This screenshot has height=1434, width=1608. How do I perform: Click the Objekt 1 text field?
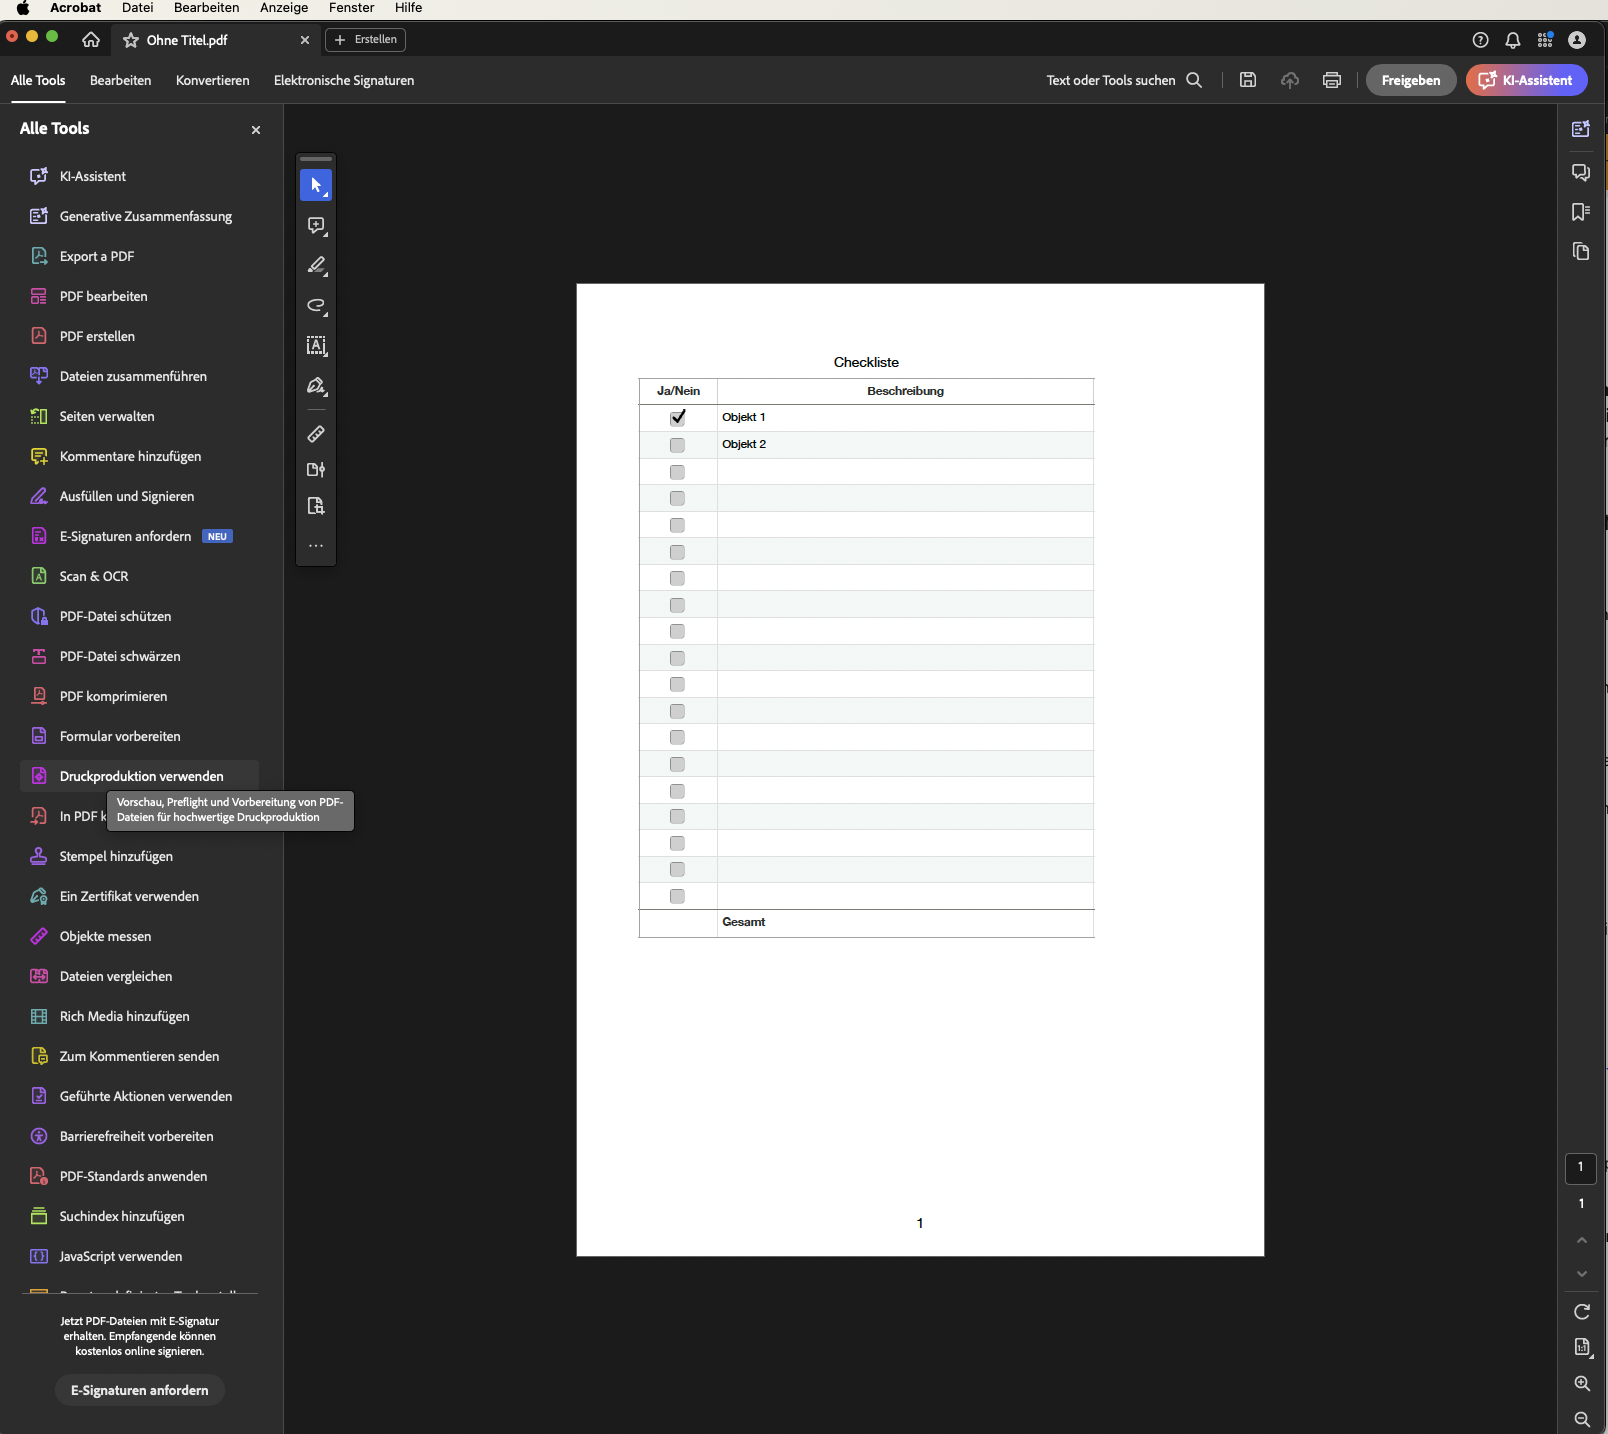[x=905, y=418]
